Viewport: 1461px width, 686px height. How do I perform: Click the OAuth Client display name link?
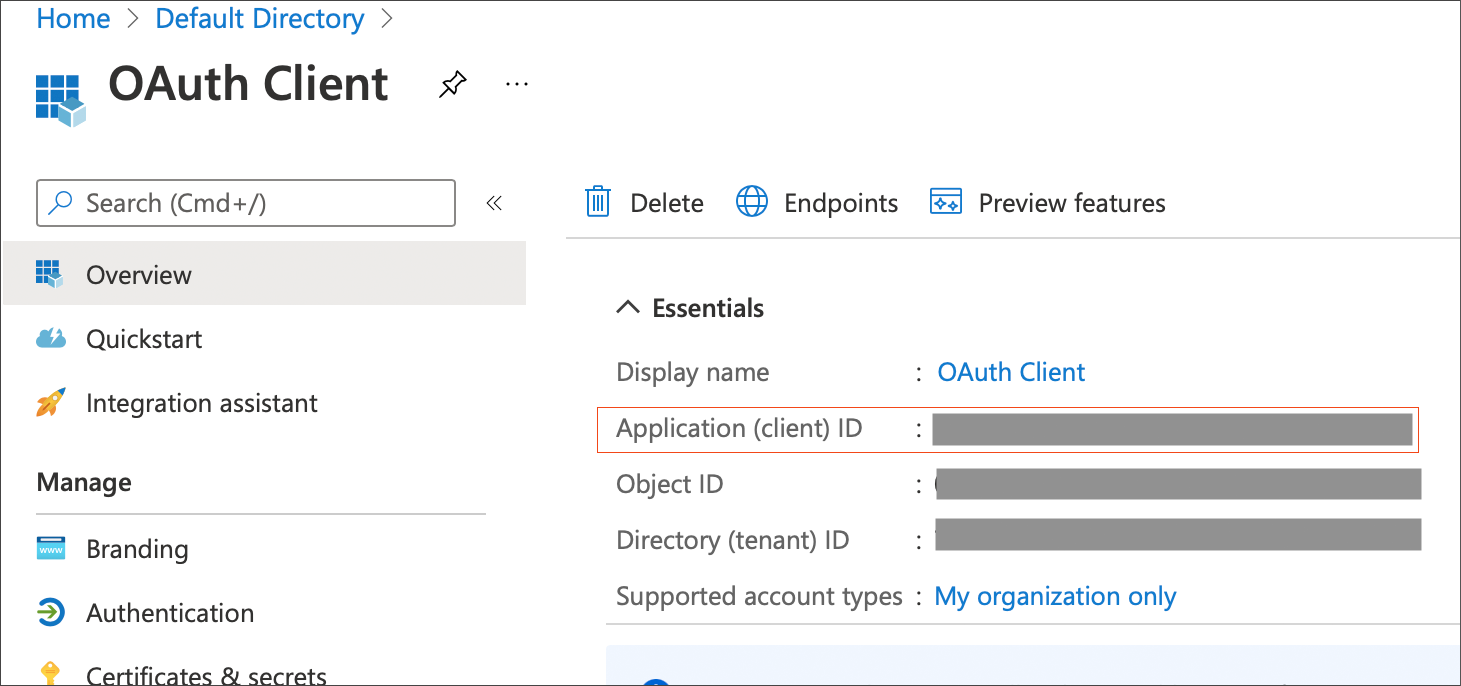[1010, 371]
